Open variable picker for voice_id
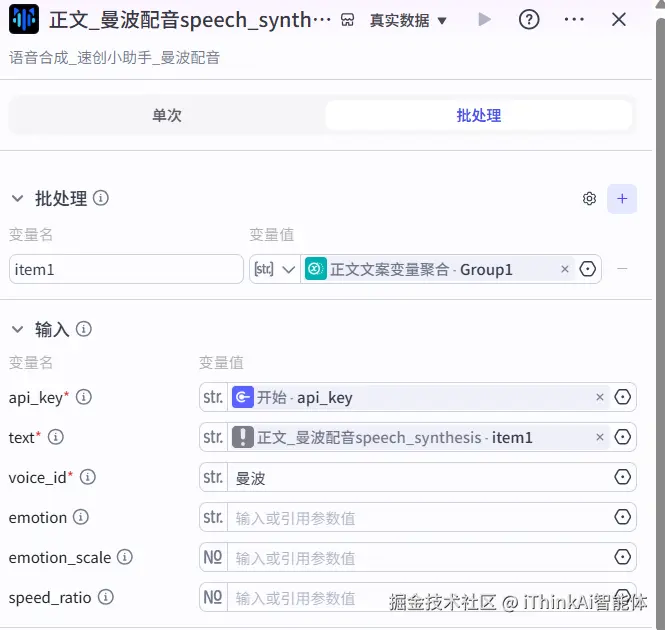This screenshot has width=665, height=630. [x=622, y=477]
